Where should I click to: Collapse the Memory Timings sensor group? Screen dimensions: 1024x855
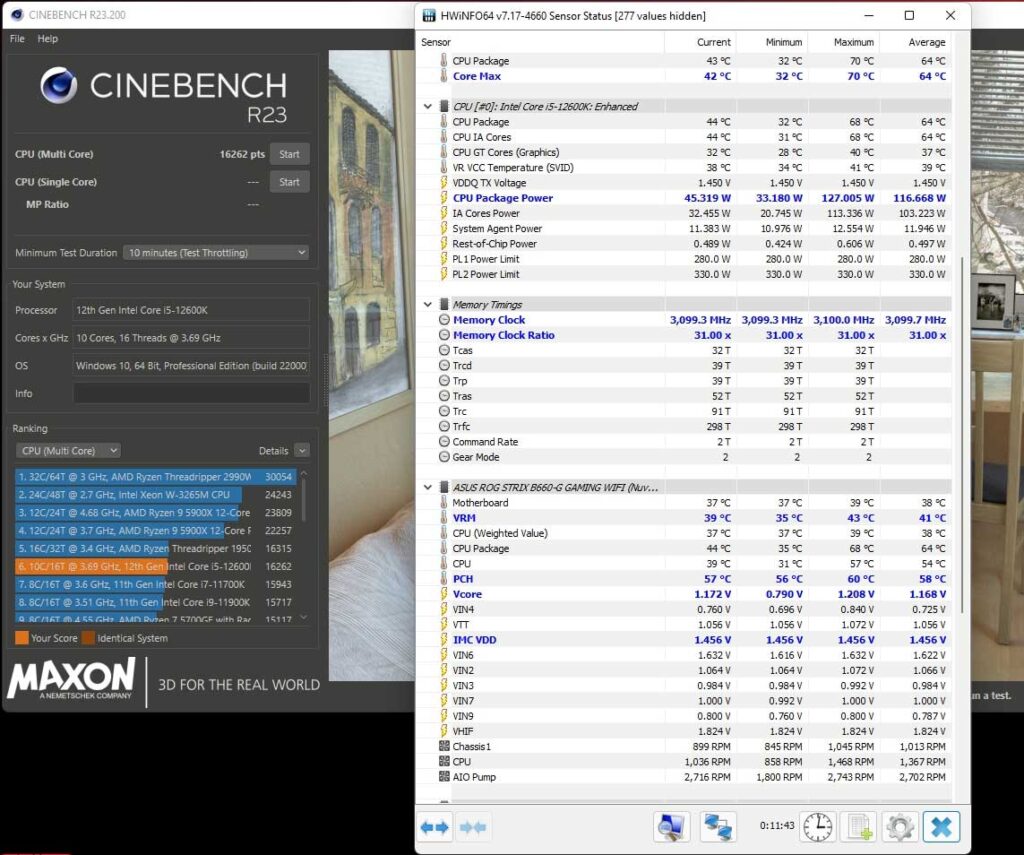pos(428,304)
